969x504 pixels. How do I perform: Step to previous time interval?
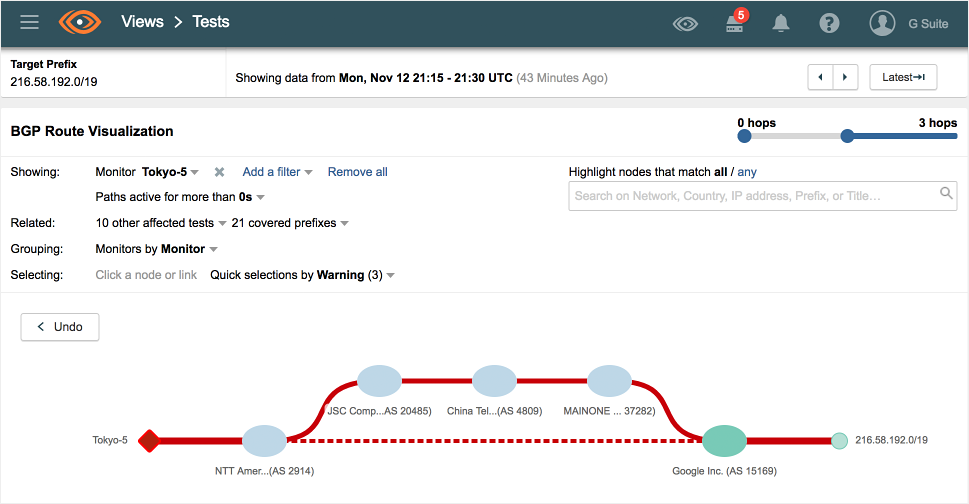(821, 77)
